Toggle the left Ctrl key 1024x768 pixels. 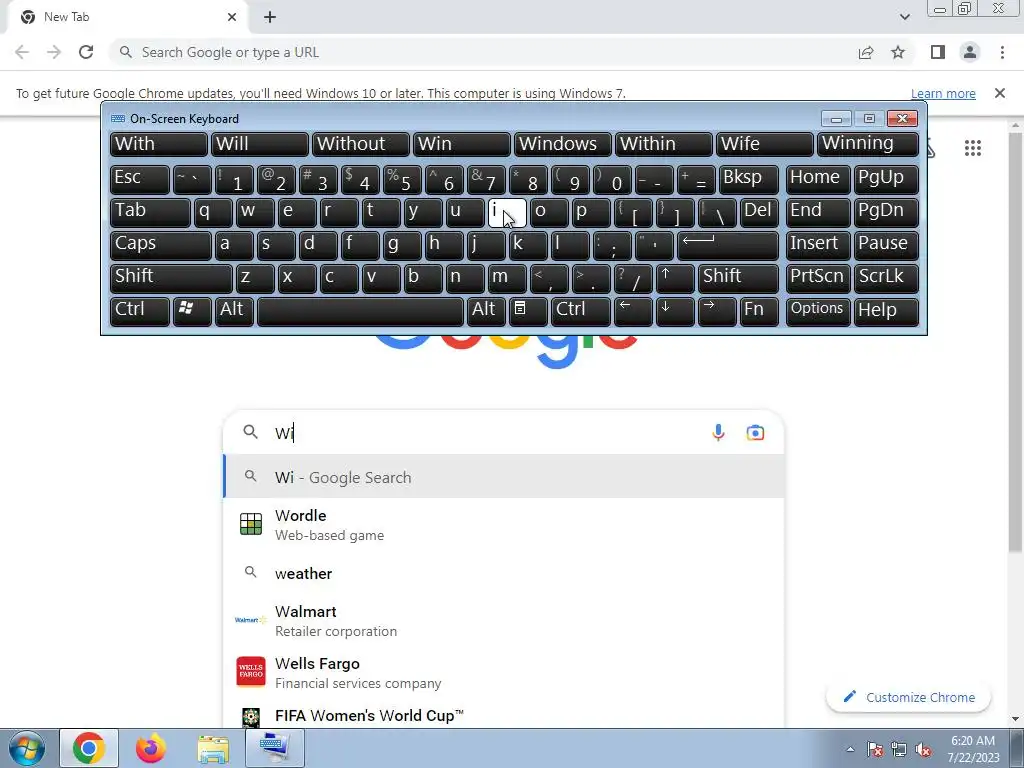[x=140, y=311]
